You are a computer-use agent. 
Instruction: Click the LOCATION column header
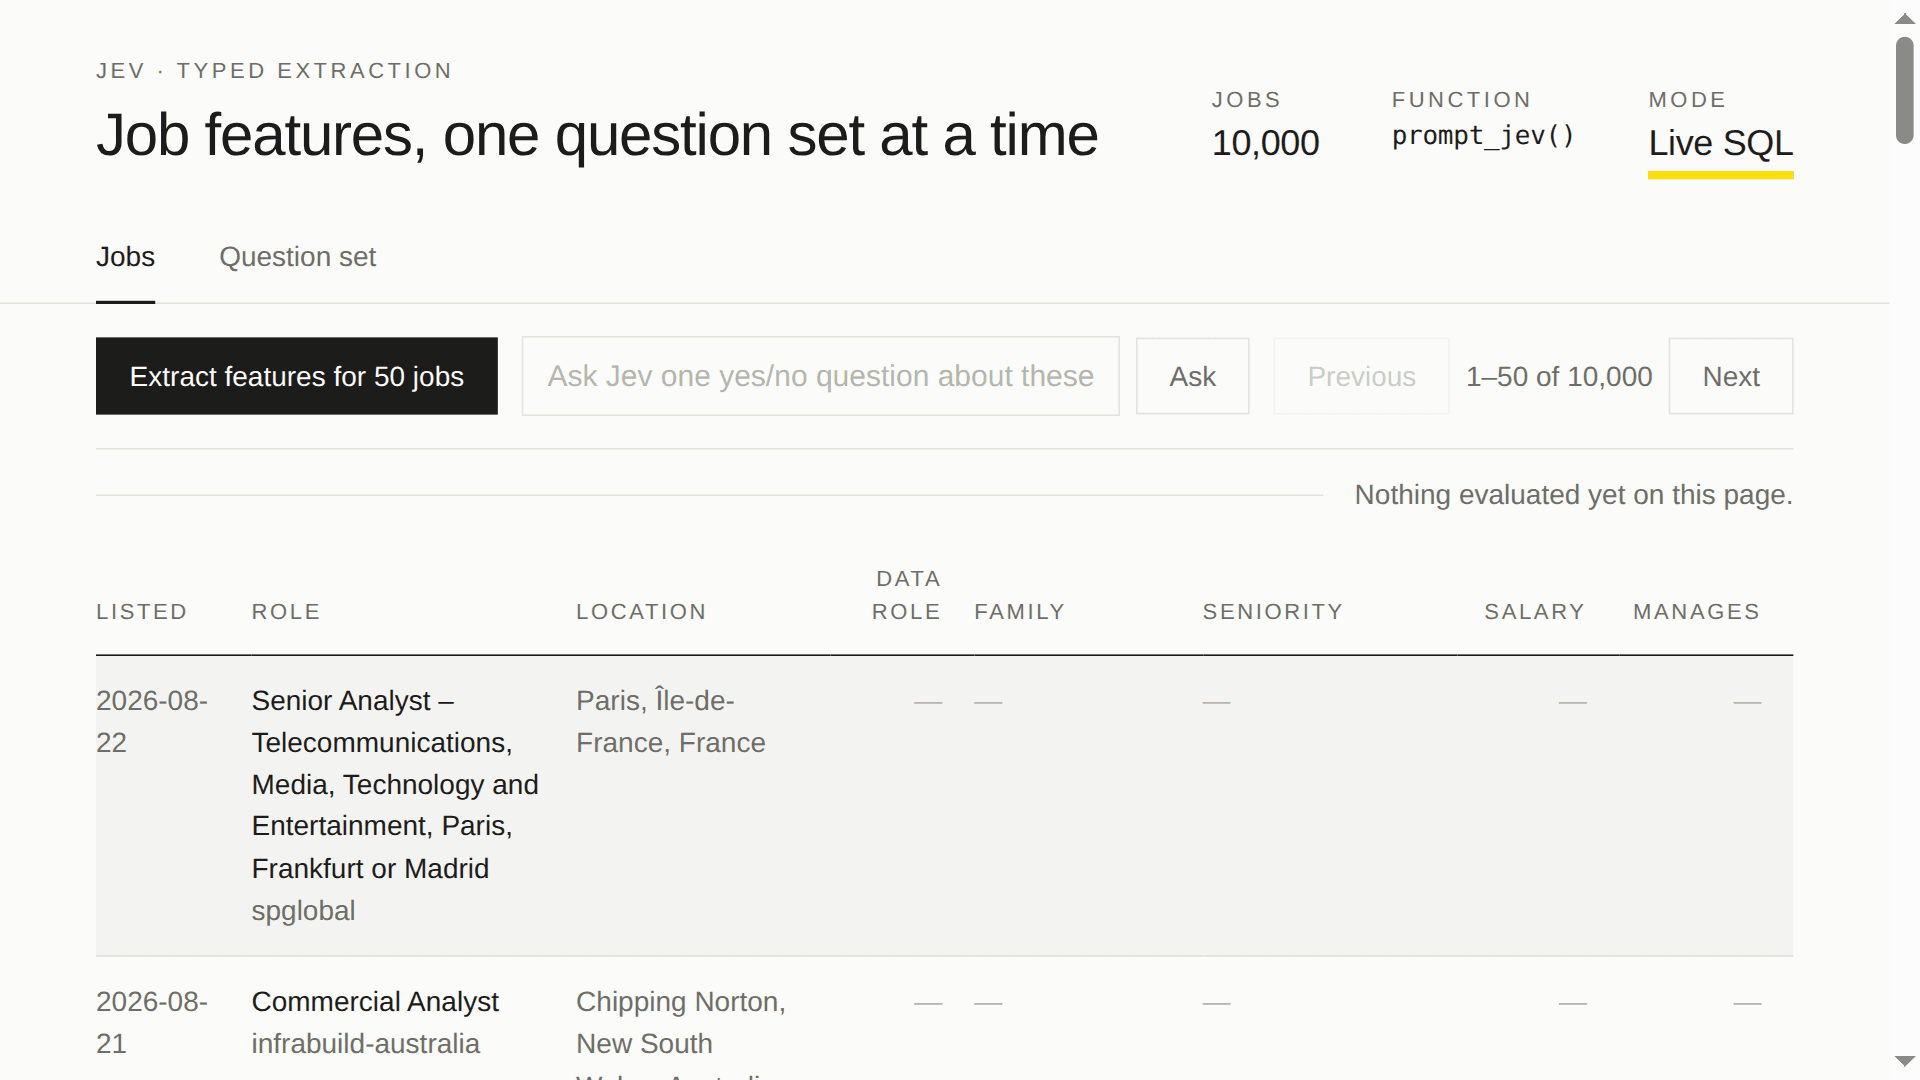641,612
